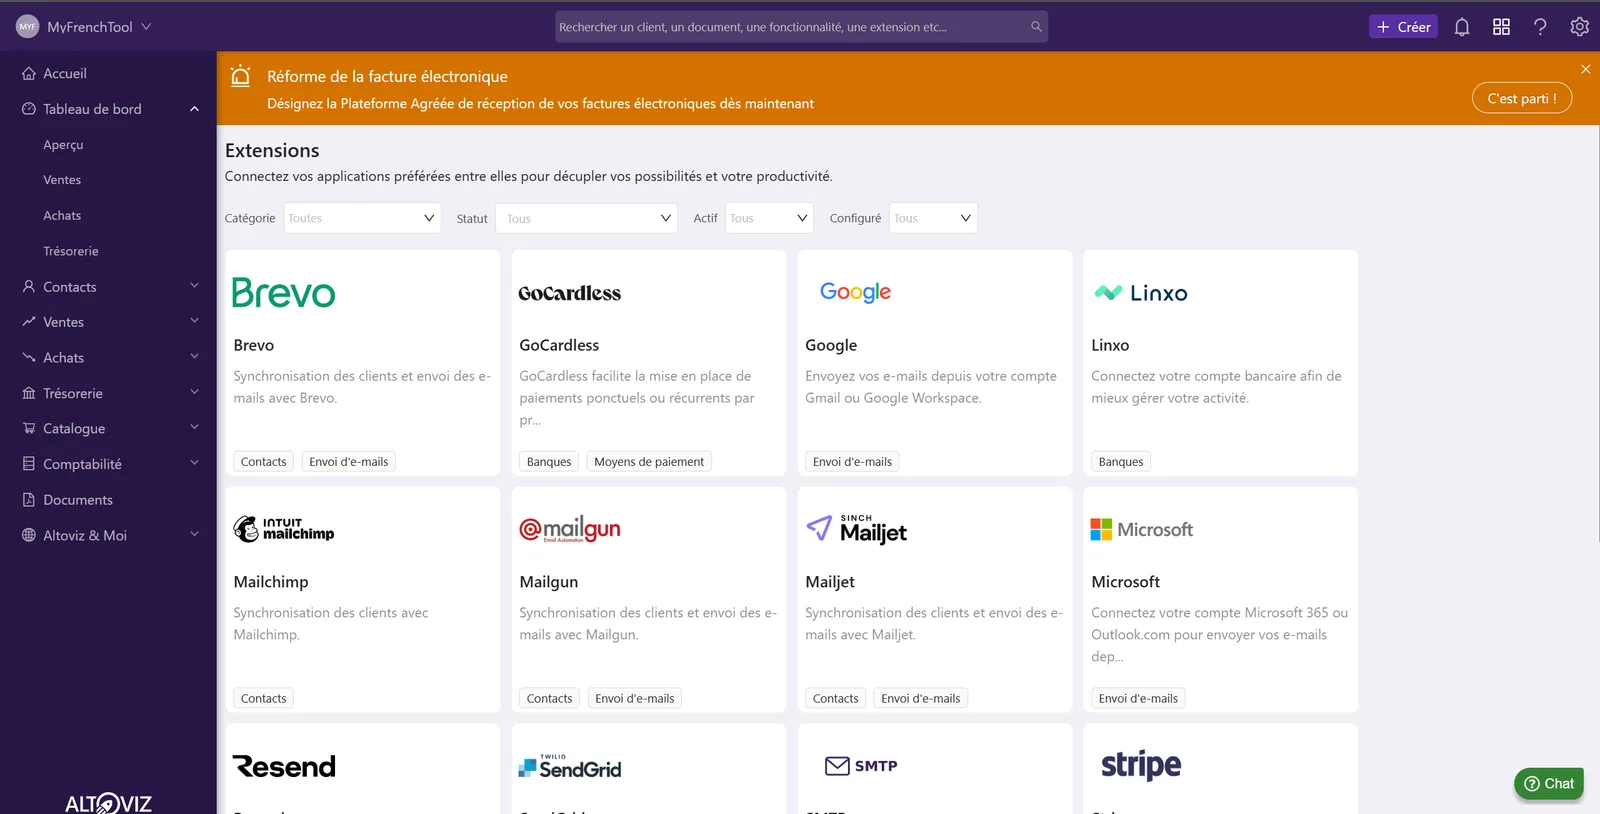Open the settings gear icon
Image resolution: width=1600 pixels, height=814 pixels.
1579,27
